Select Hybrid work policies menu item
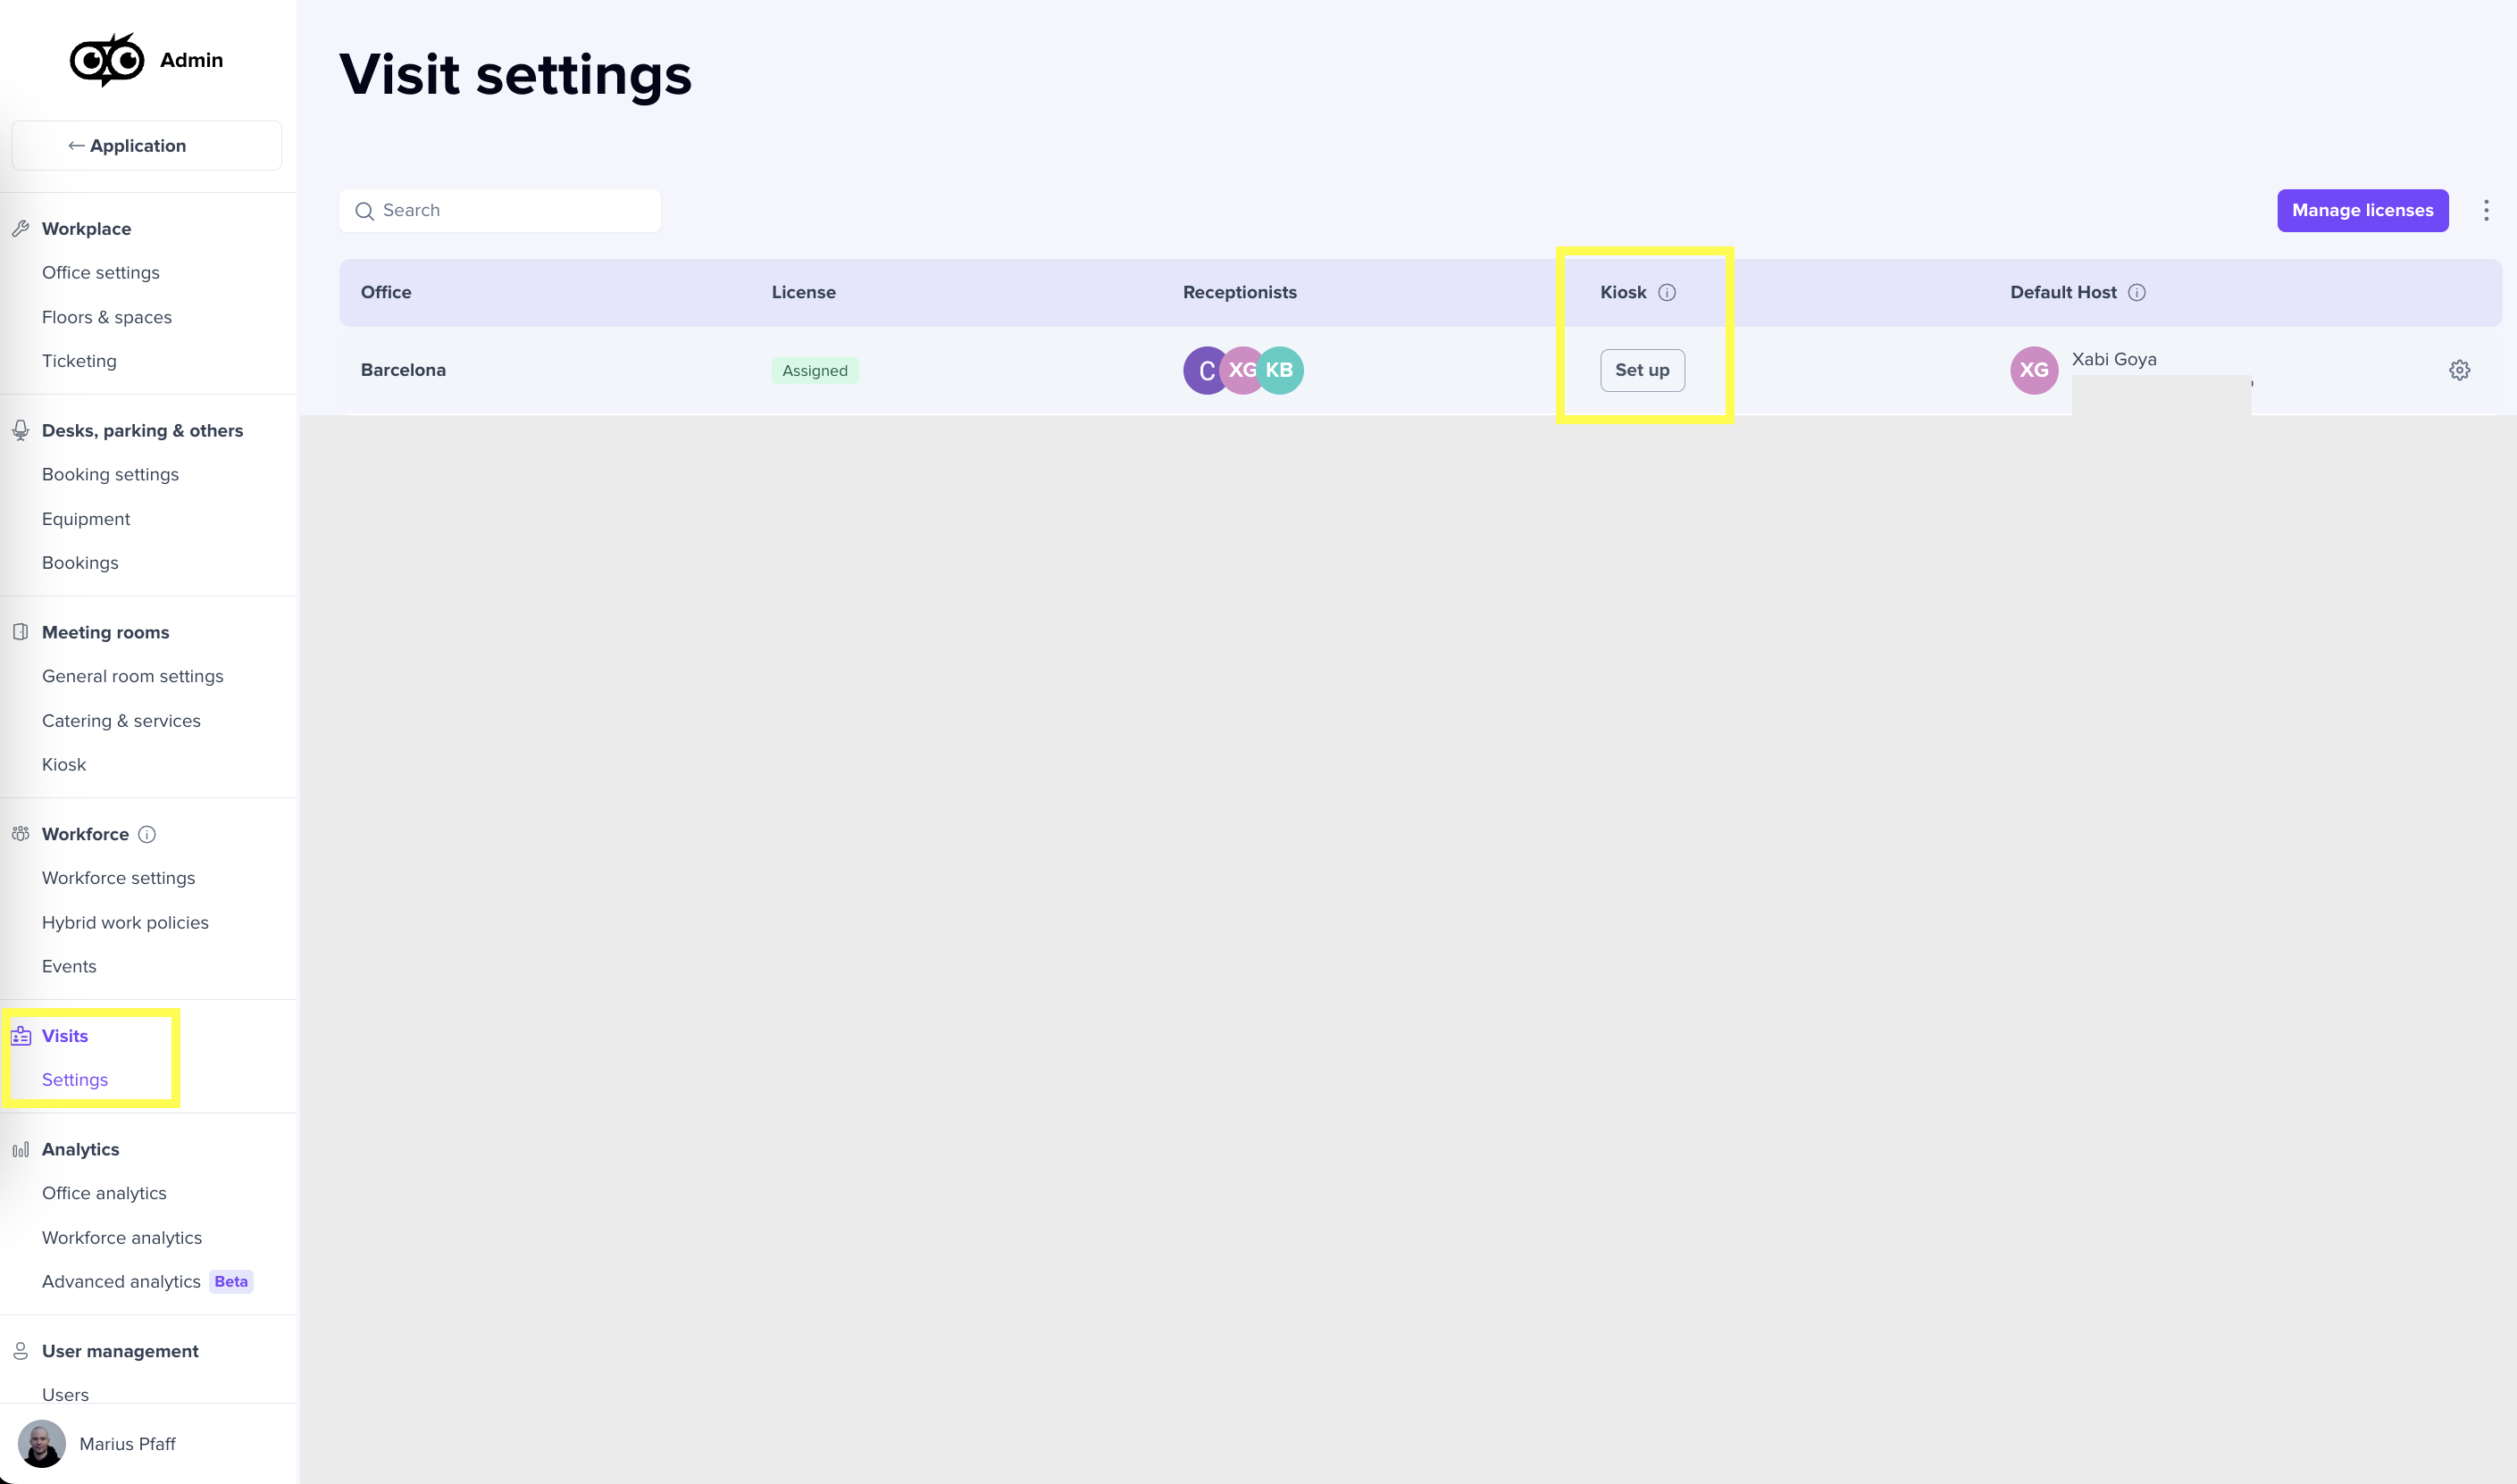This screenshot has width=2517, height=1484. (x=125, y=922)
